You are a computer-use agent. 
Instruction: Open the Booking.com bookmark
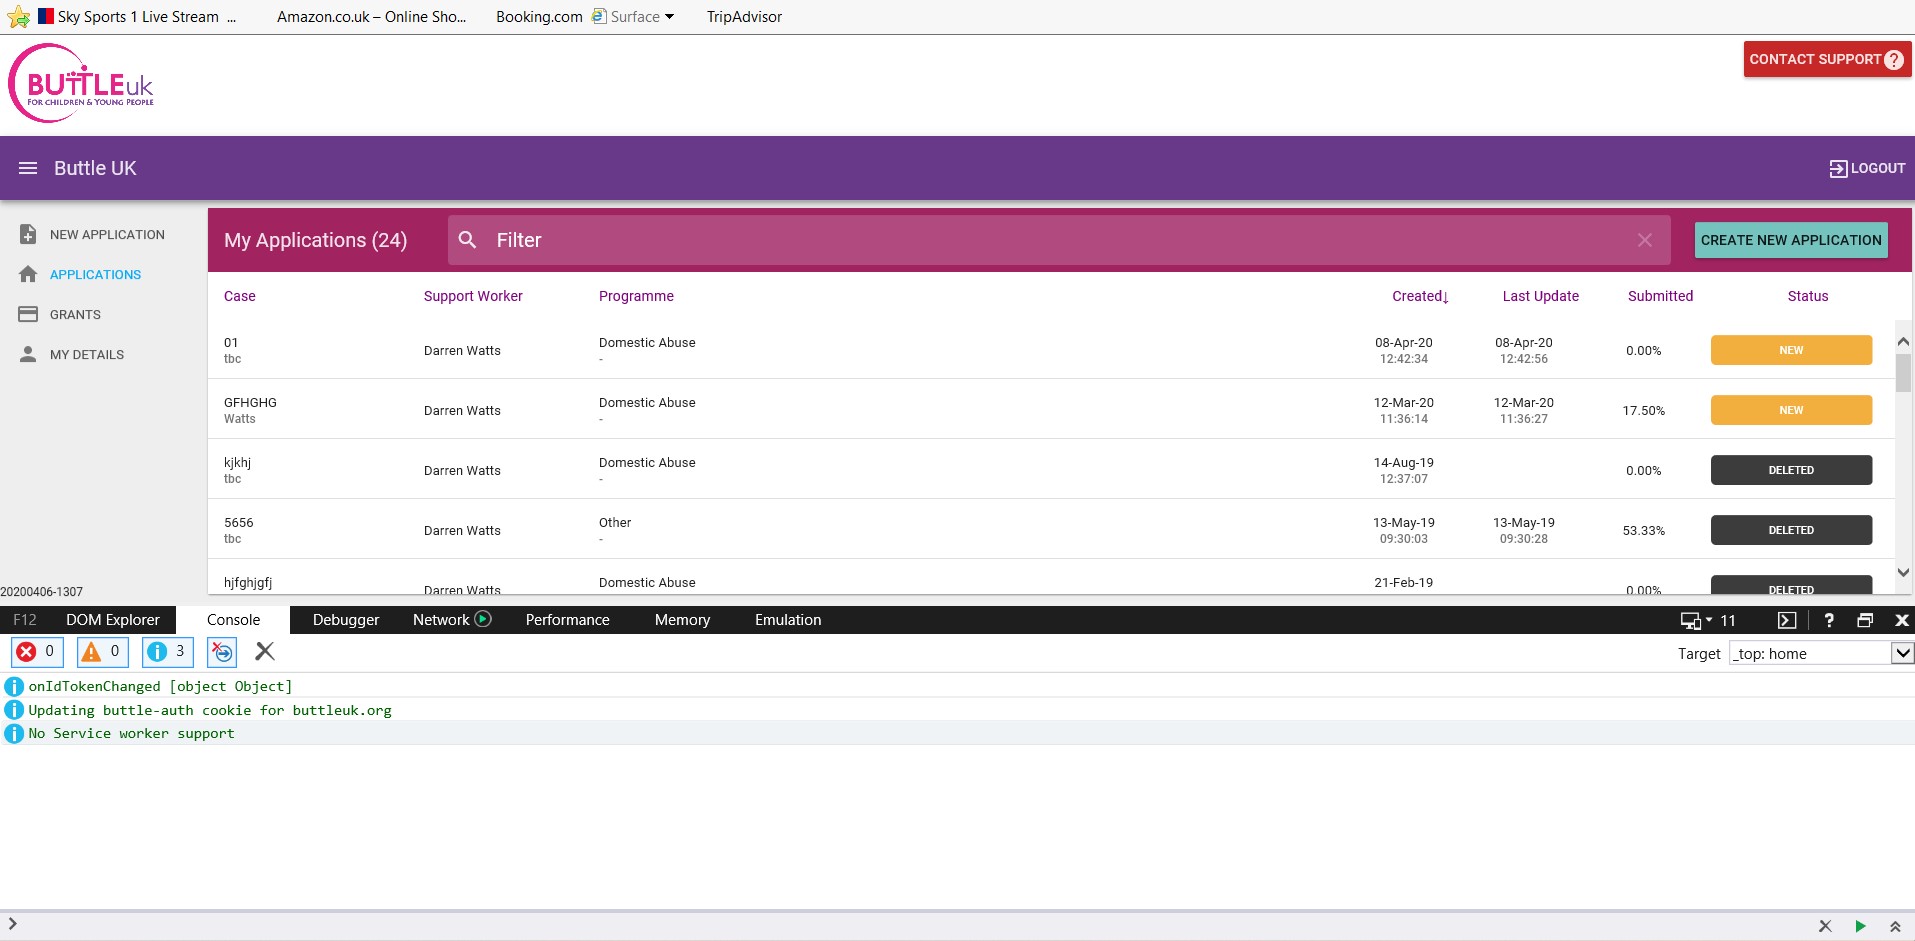click(x=539, y=17)
